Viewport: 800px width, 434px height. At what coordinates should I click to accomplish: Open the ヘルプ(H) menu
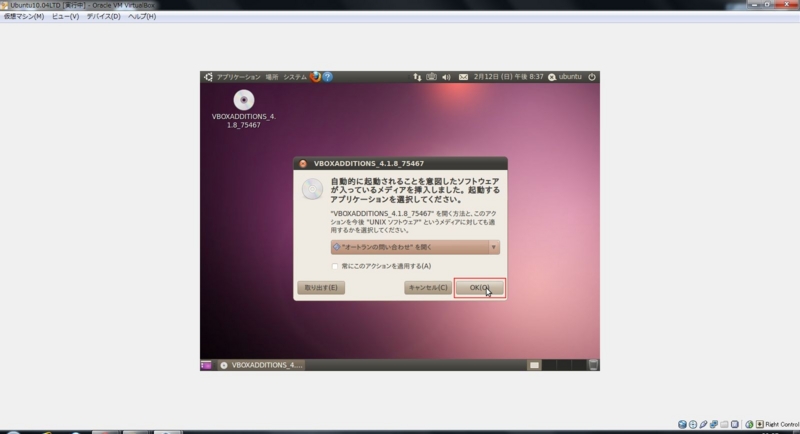coord(142,16)
